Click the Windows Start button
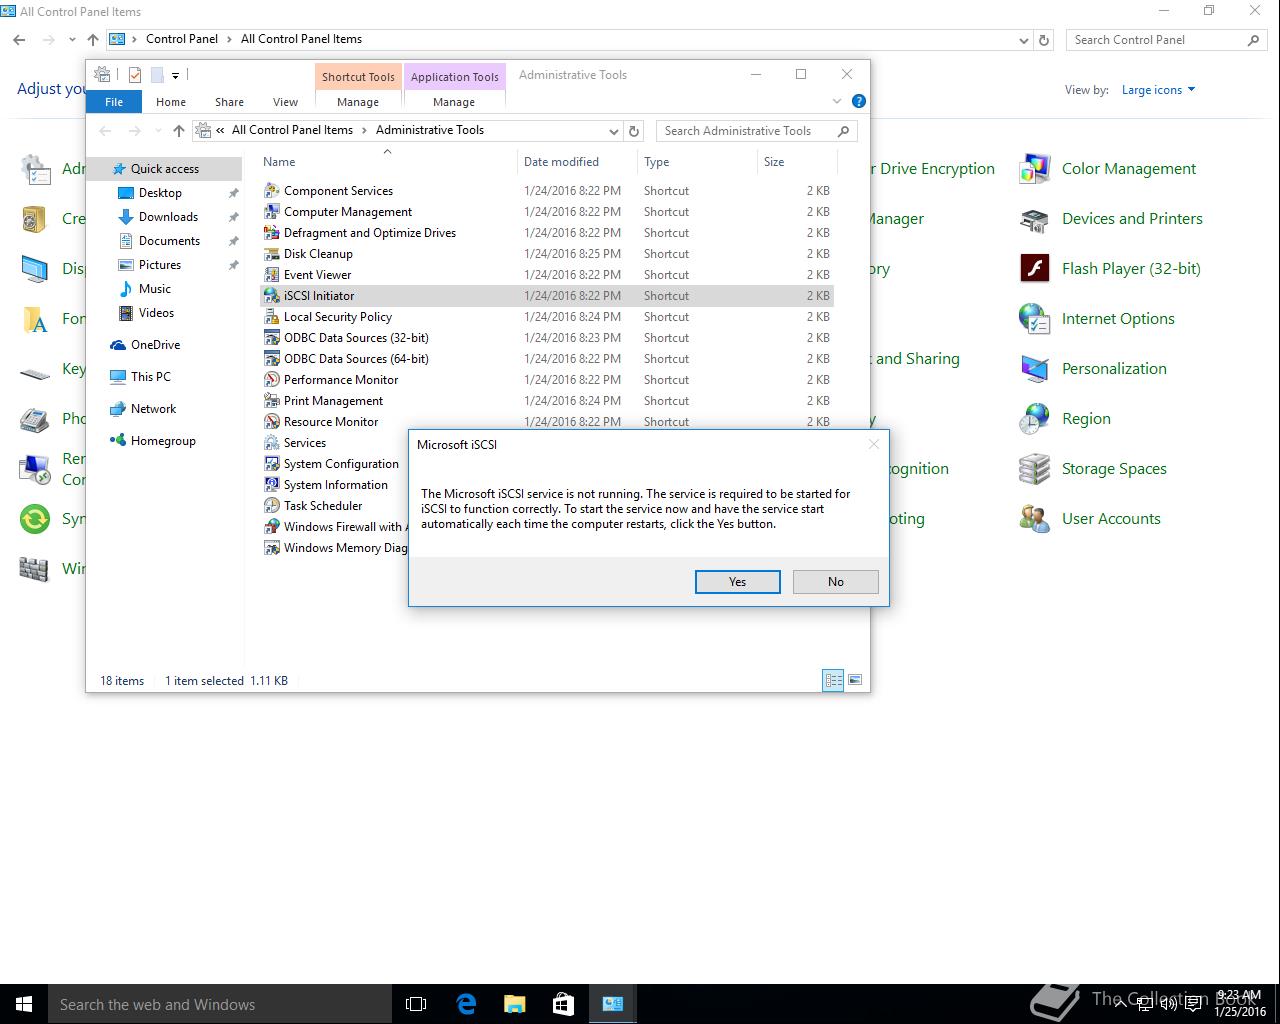Viewport: 1280px width, 1024px height. coord(24,1004)
